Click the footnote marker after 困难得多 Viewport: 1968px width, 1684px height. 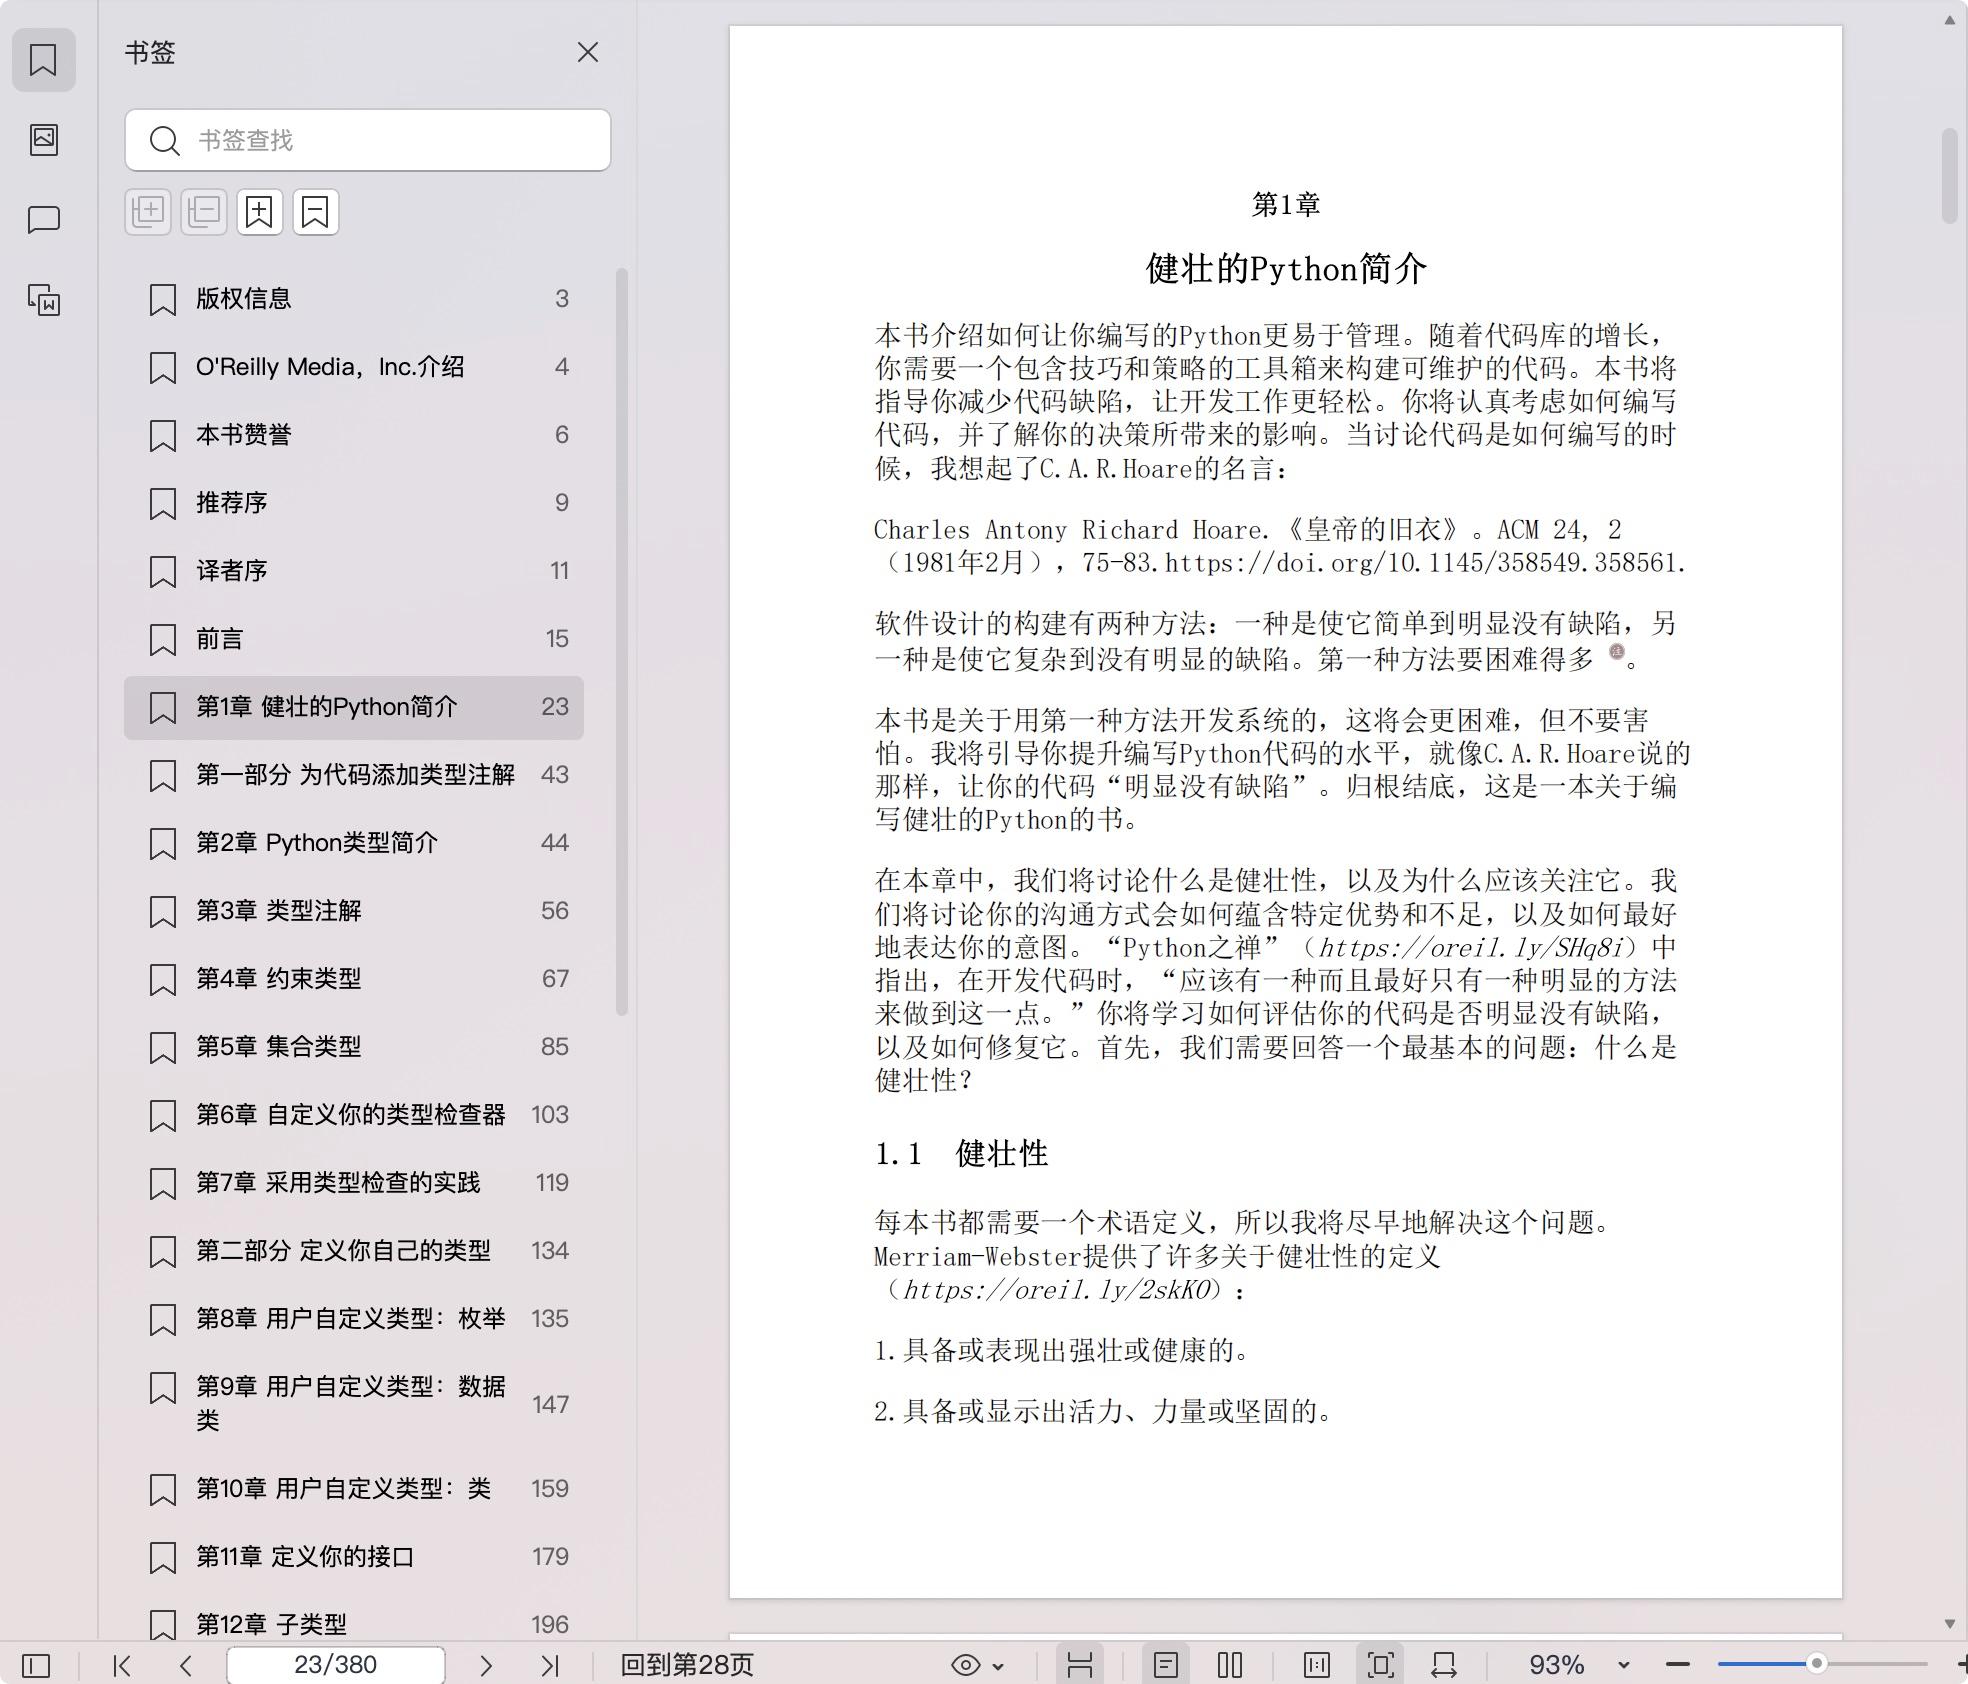tap(1616, 652)
